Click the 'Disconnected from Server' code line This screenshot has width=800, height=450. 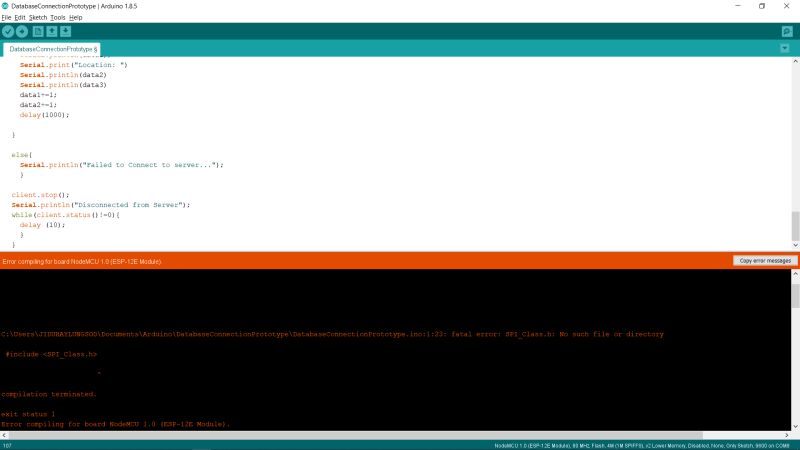[101, 205]
